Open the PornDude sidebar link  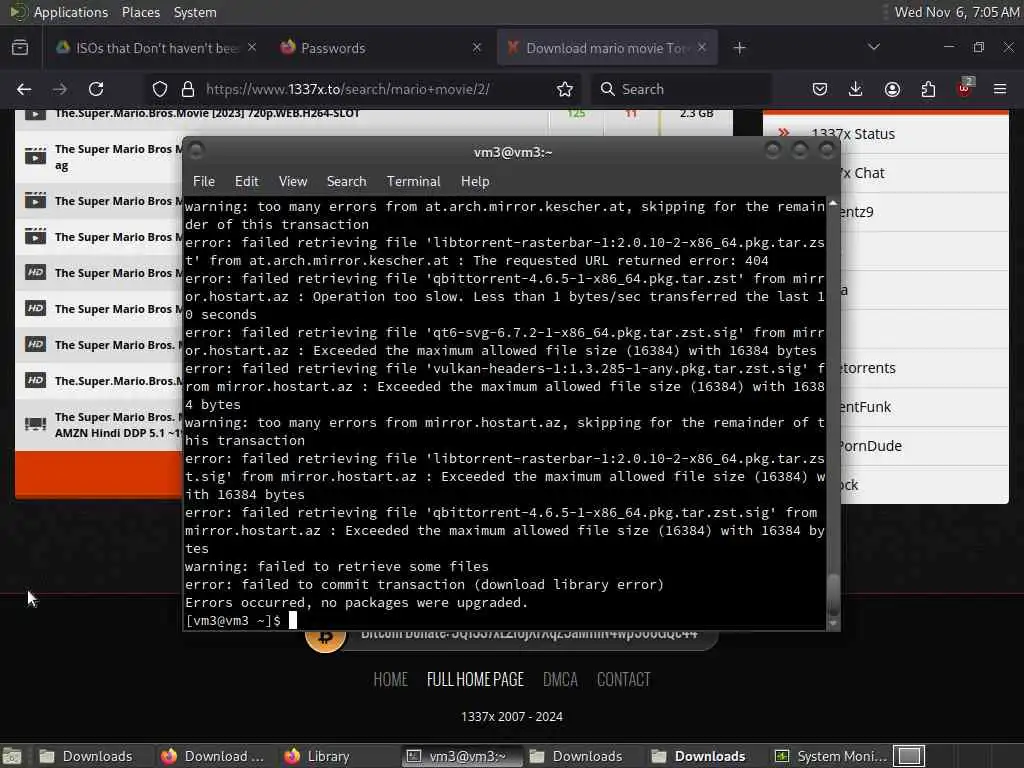(871, 446)
